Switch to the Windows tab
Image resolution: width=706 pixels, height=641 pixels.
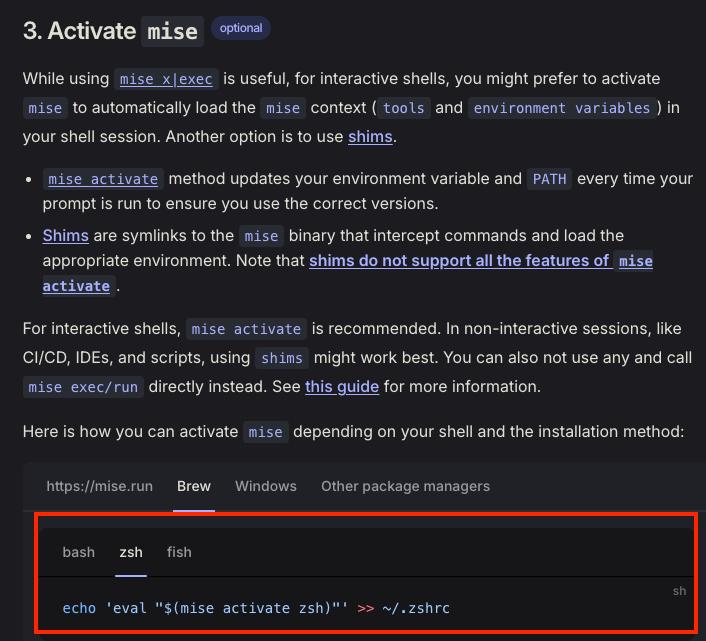pyautogui.click(x=266, y=486)
